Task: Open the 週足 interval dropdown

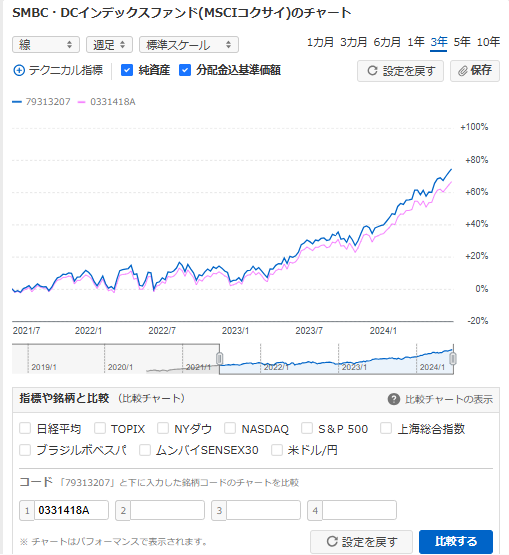Action: (109, 45)
